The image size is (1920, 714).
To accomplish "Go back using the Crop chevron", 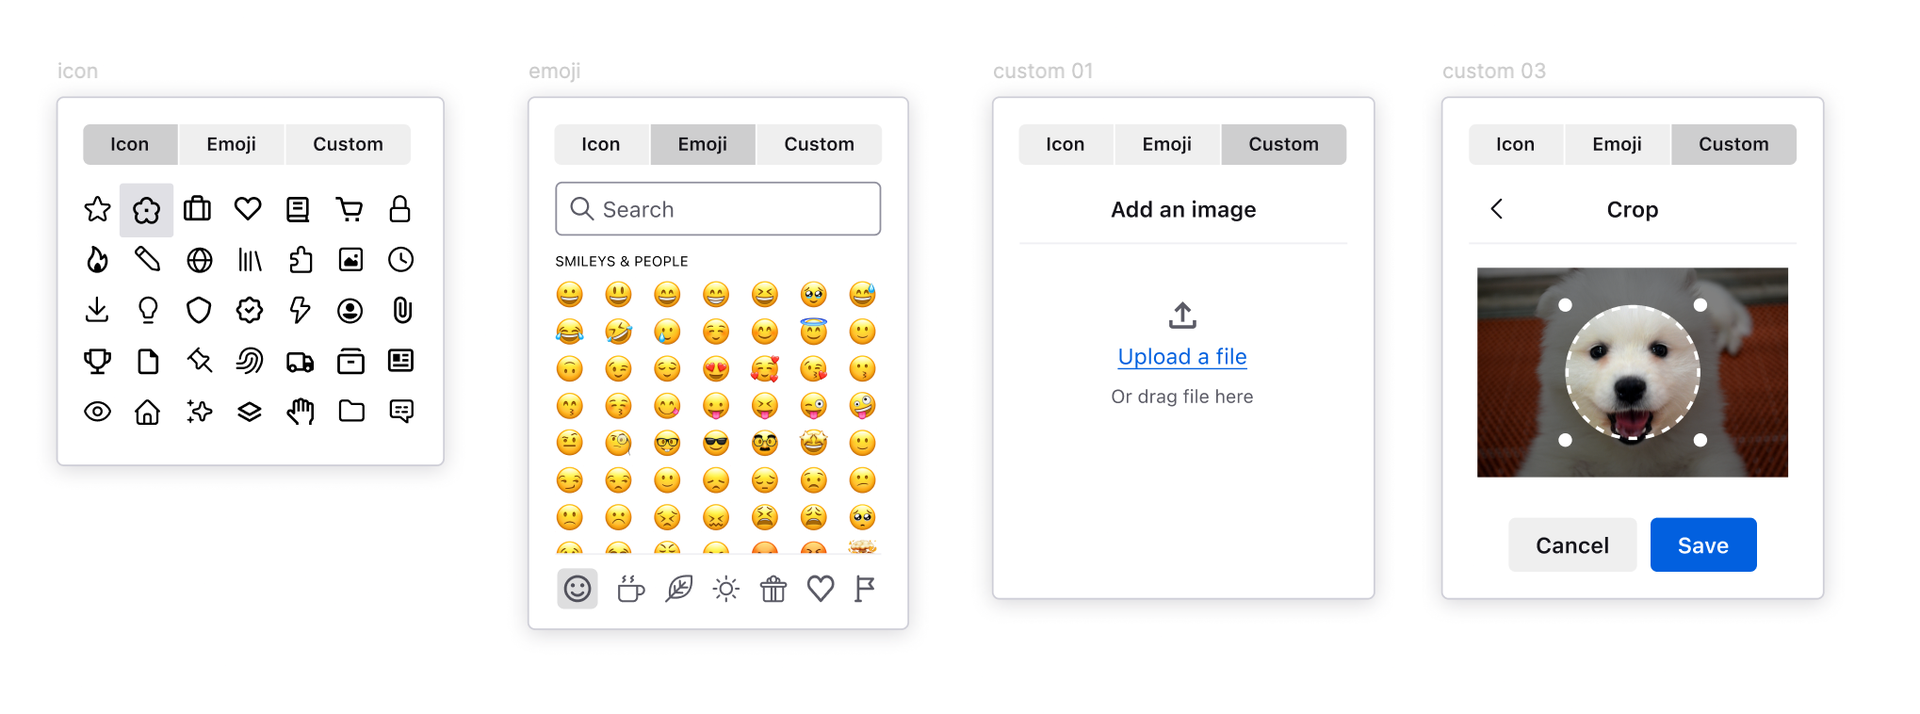I will (1497, 209).
